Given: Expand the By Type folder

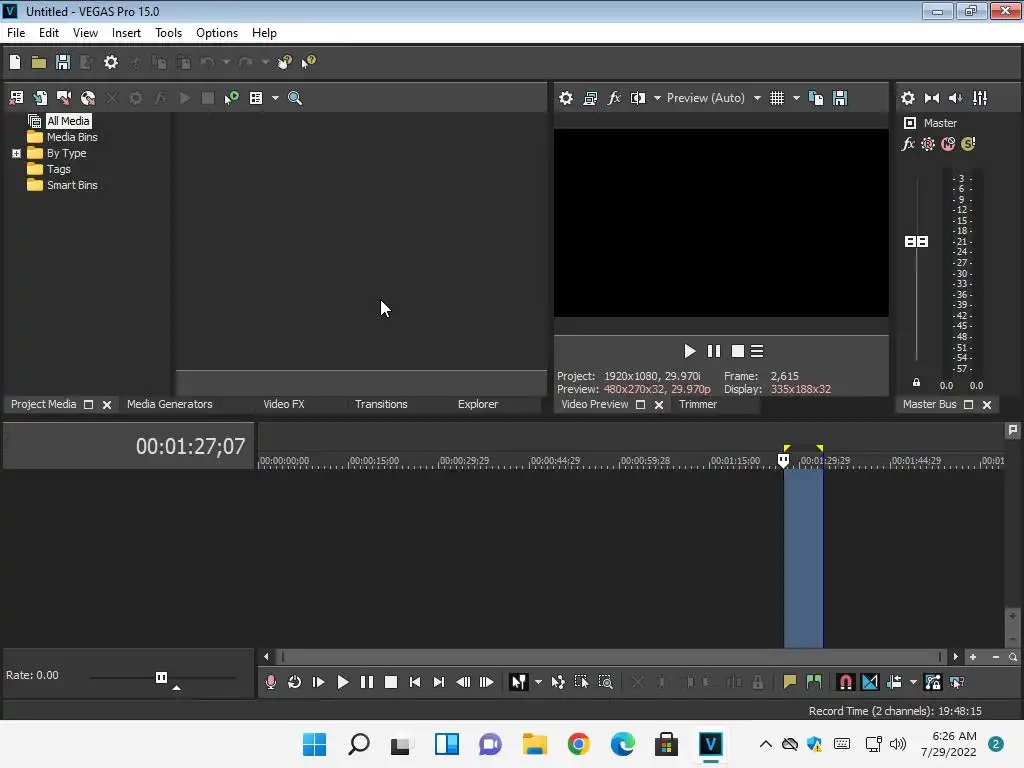Looking at the screenshot, I should point(16,153).
